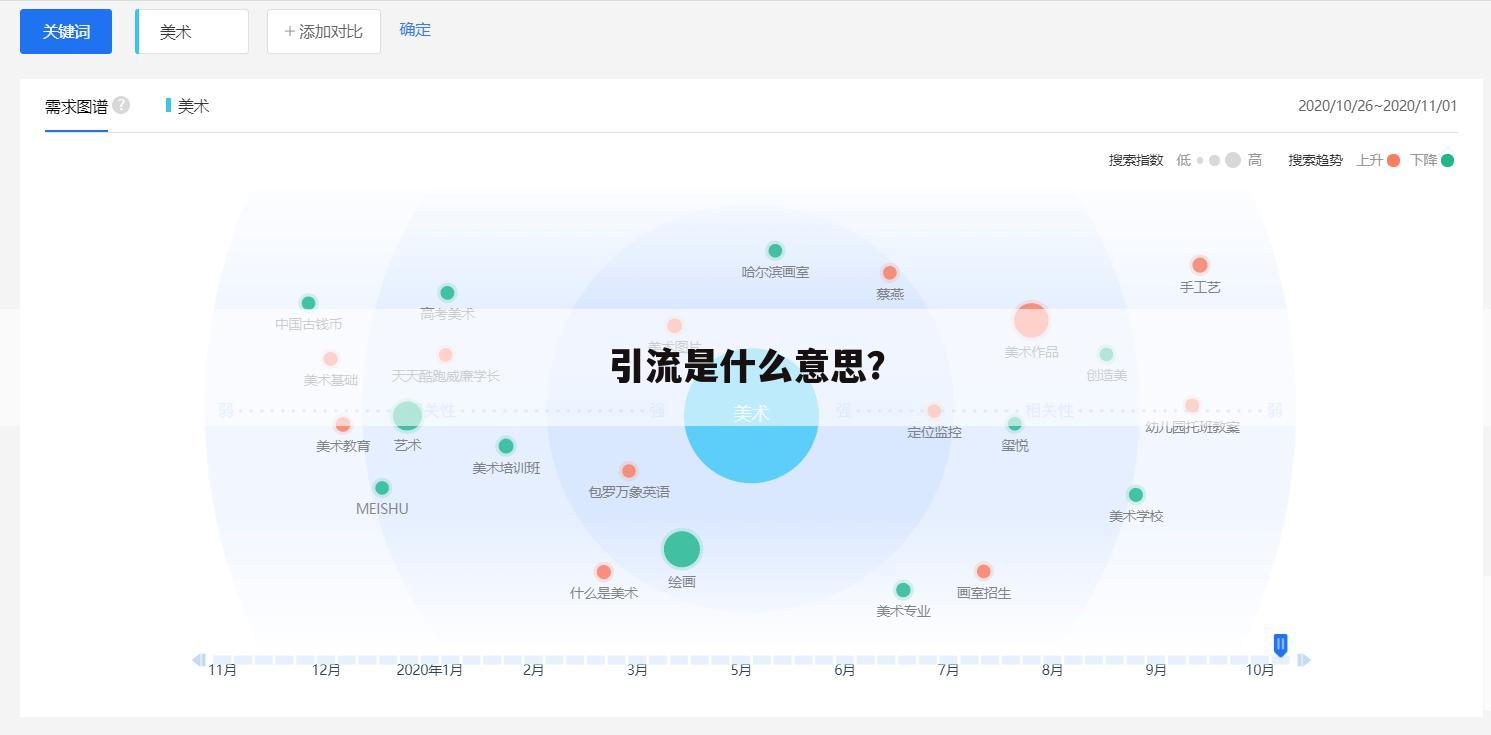Click the 手工艺 node
Viewport: 1491px width, 735px height.
[1200, 265]
